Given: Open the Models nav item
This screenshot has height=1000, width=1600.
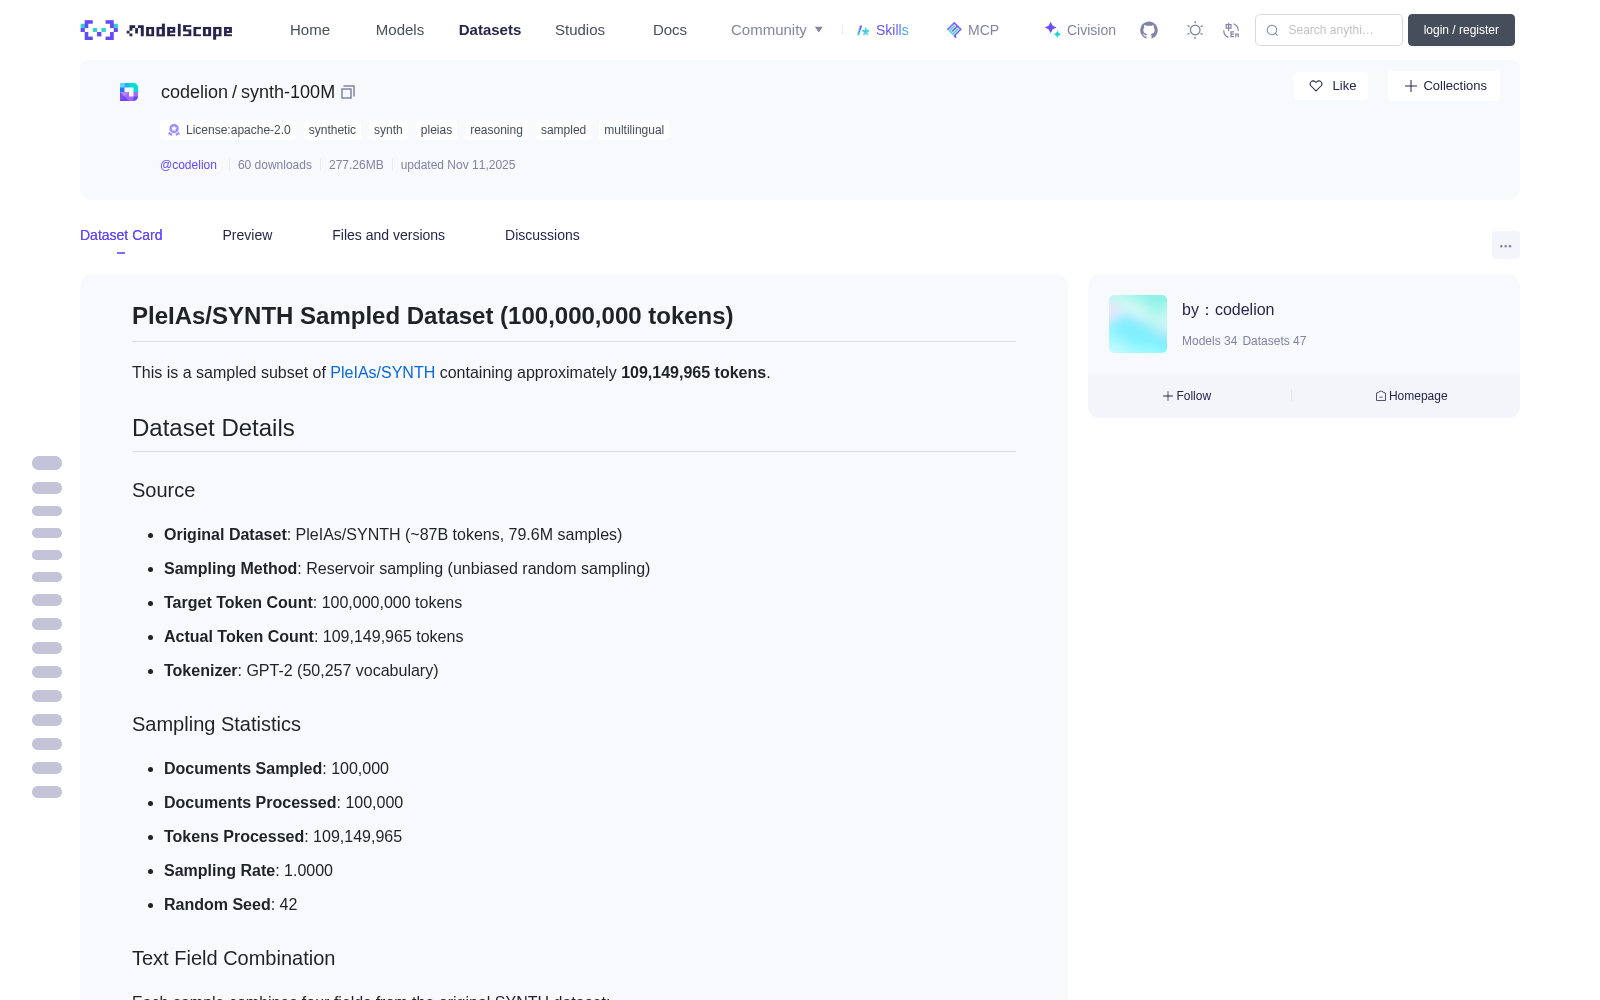Looking at the screenshot, I should pos(400,30).
